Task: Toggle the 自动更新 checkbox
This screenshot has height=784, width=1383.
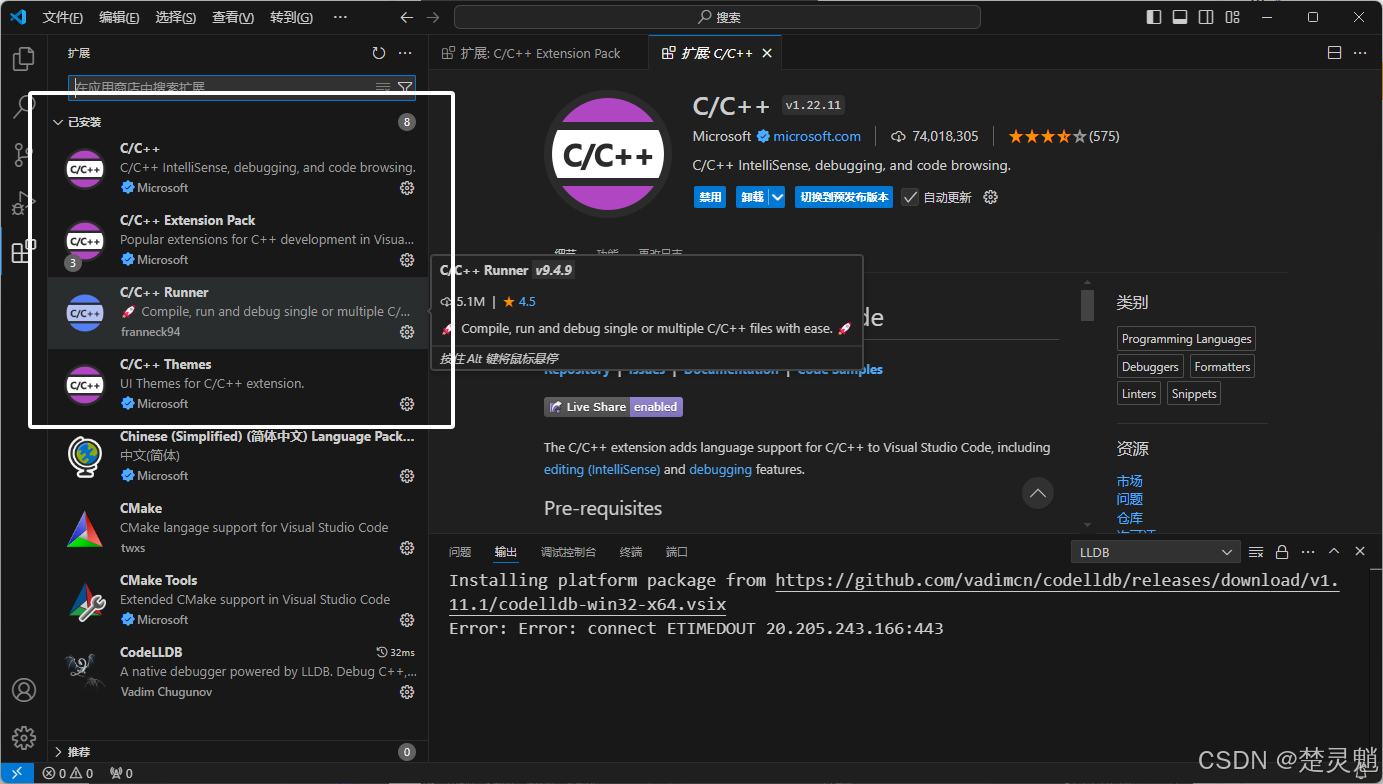Action: 910,197
